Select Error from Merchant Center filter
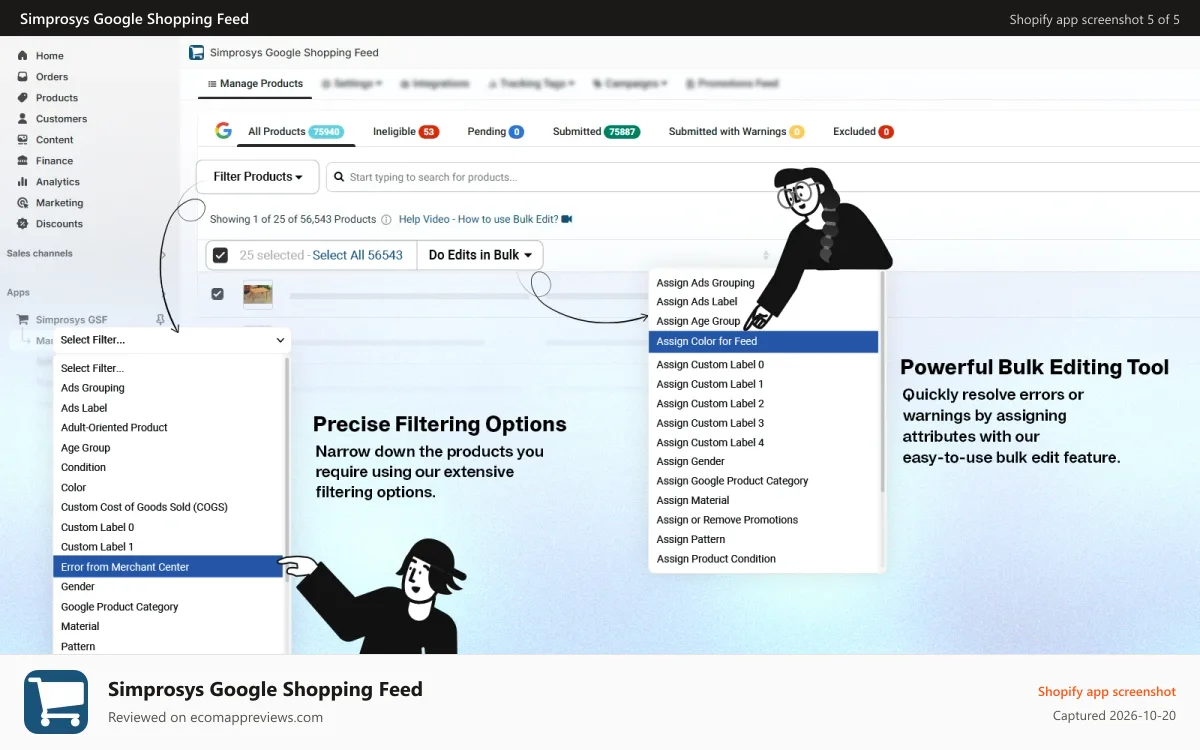The image size is (1200, 750). [169, 567]
